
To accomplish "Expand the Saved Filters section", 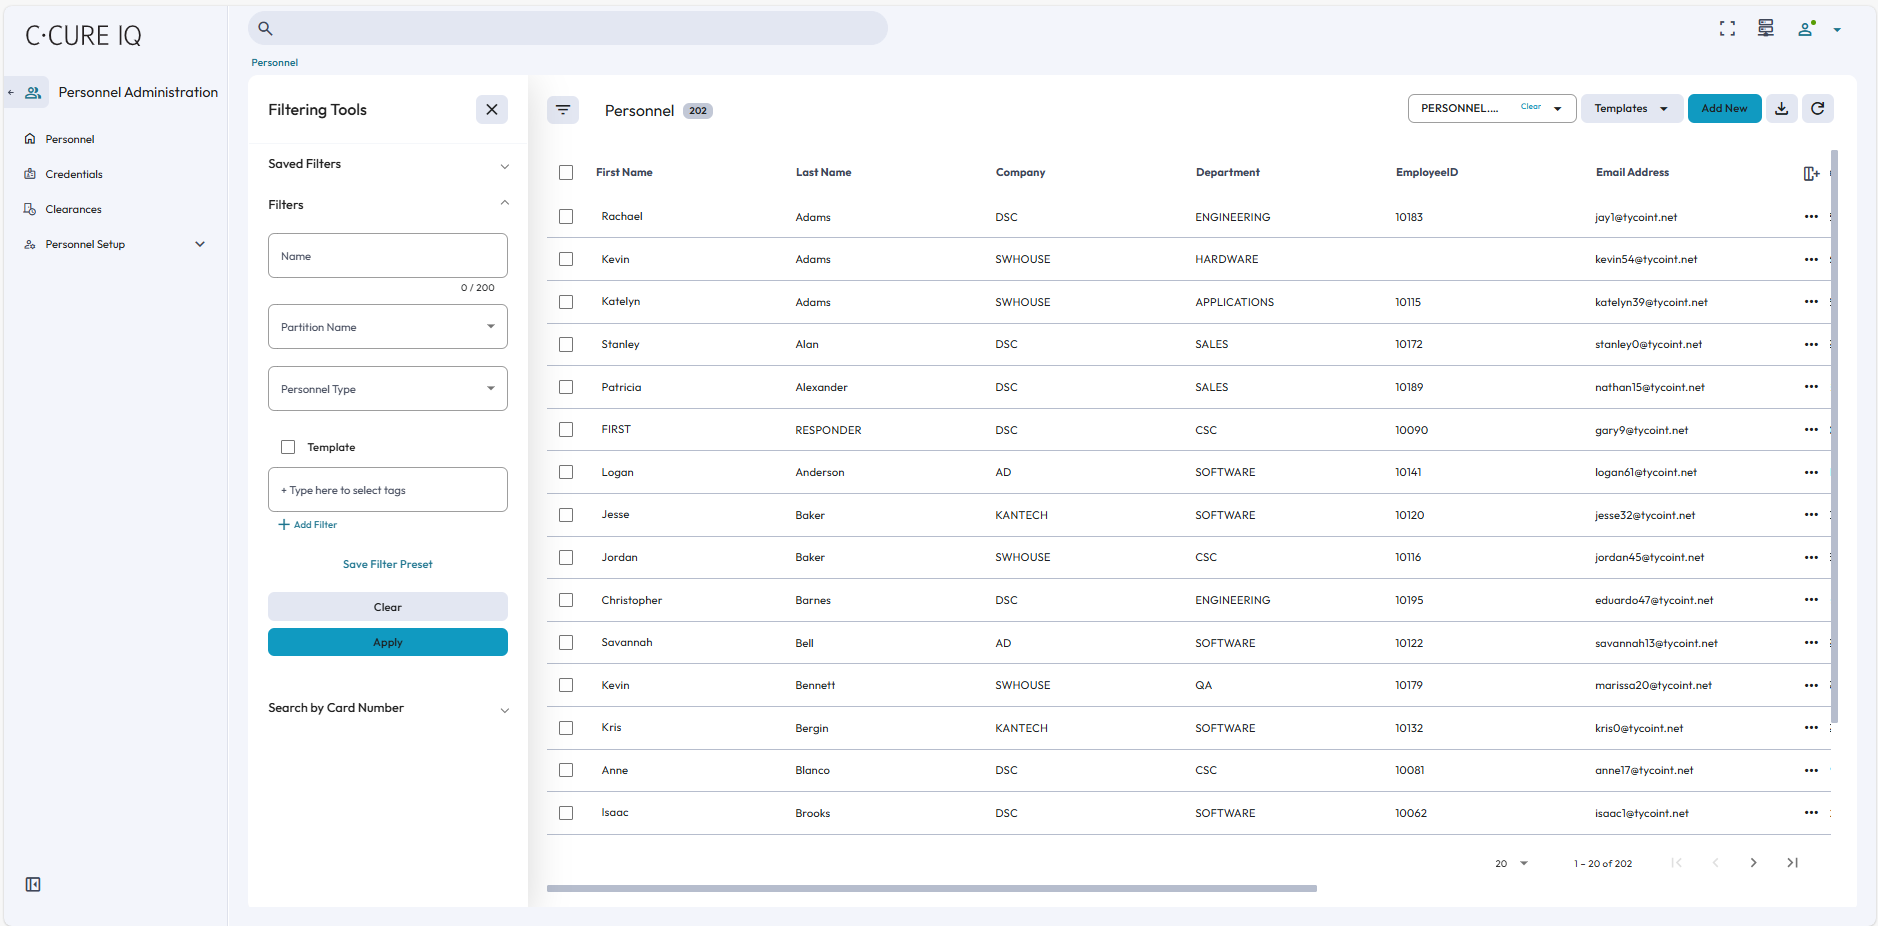I will [387, 164].
